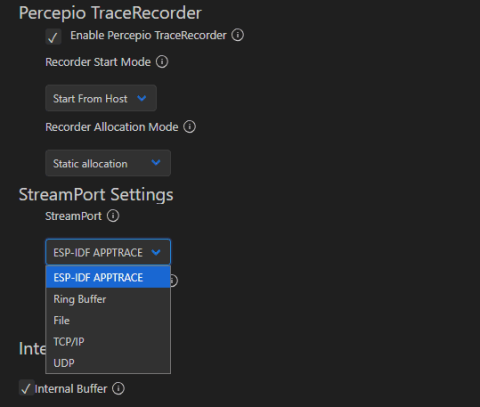Open info icon beside Enable Percepio TraceRecorder
Screen dimensions: 480x407
click(x=238, y=35)
